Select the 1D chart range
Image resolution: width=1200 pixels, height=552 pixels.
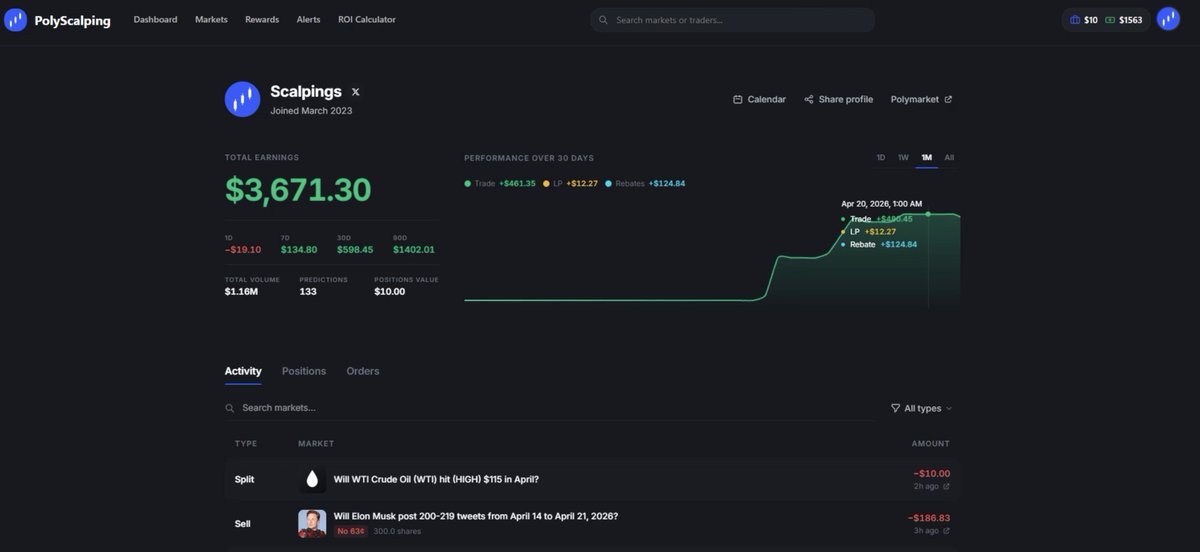pos(881,158)
